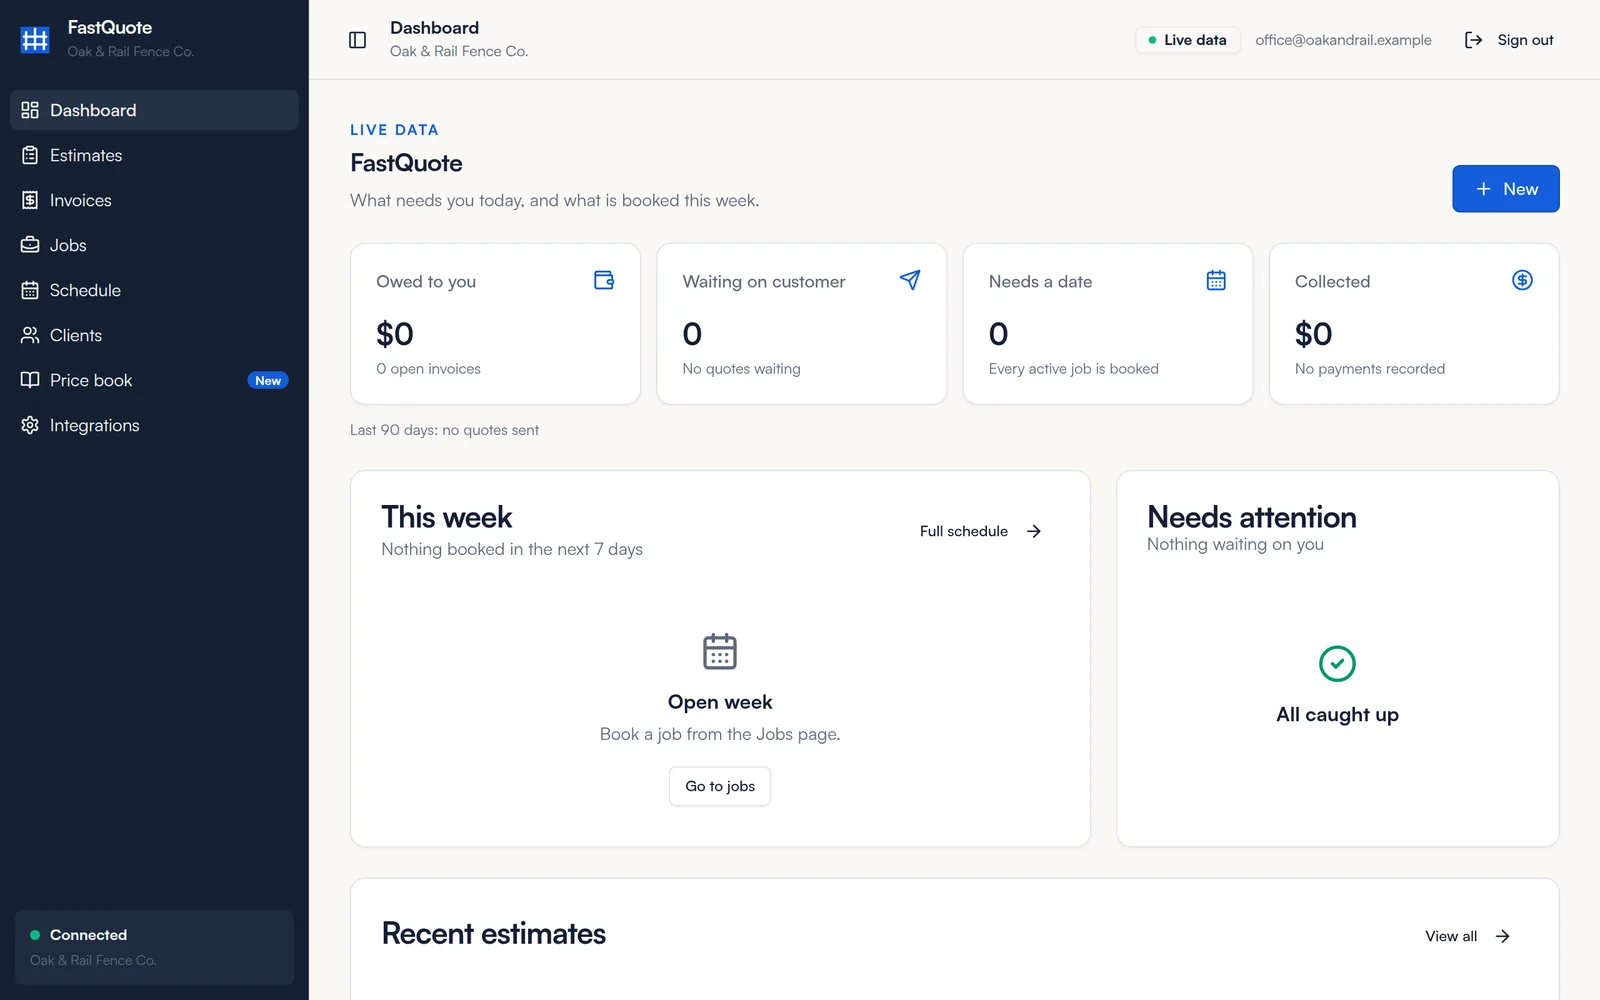Select Integrations in the sidebar
This screenshot has height=1000, width=1600.
[154, 425]
